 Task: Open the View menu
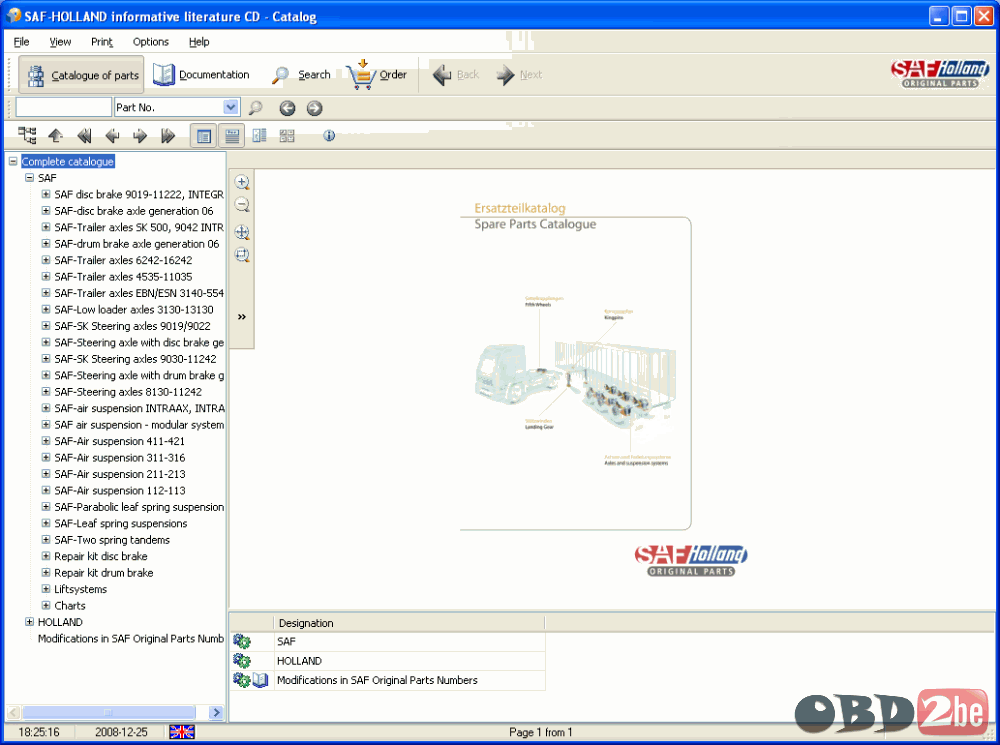[x=61, y=41]
